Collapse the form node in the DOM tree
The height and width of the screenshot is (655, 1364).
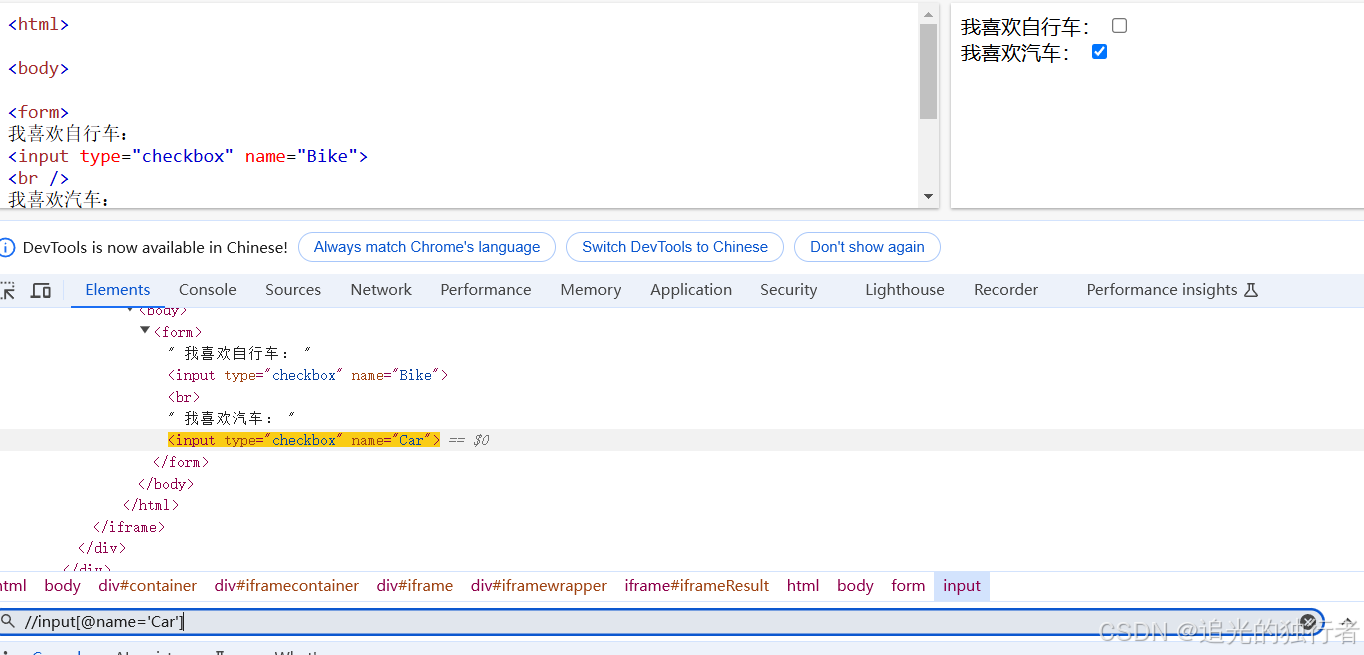click(x=145, y=331)
